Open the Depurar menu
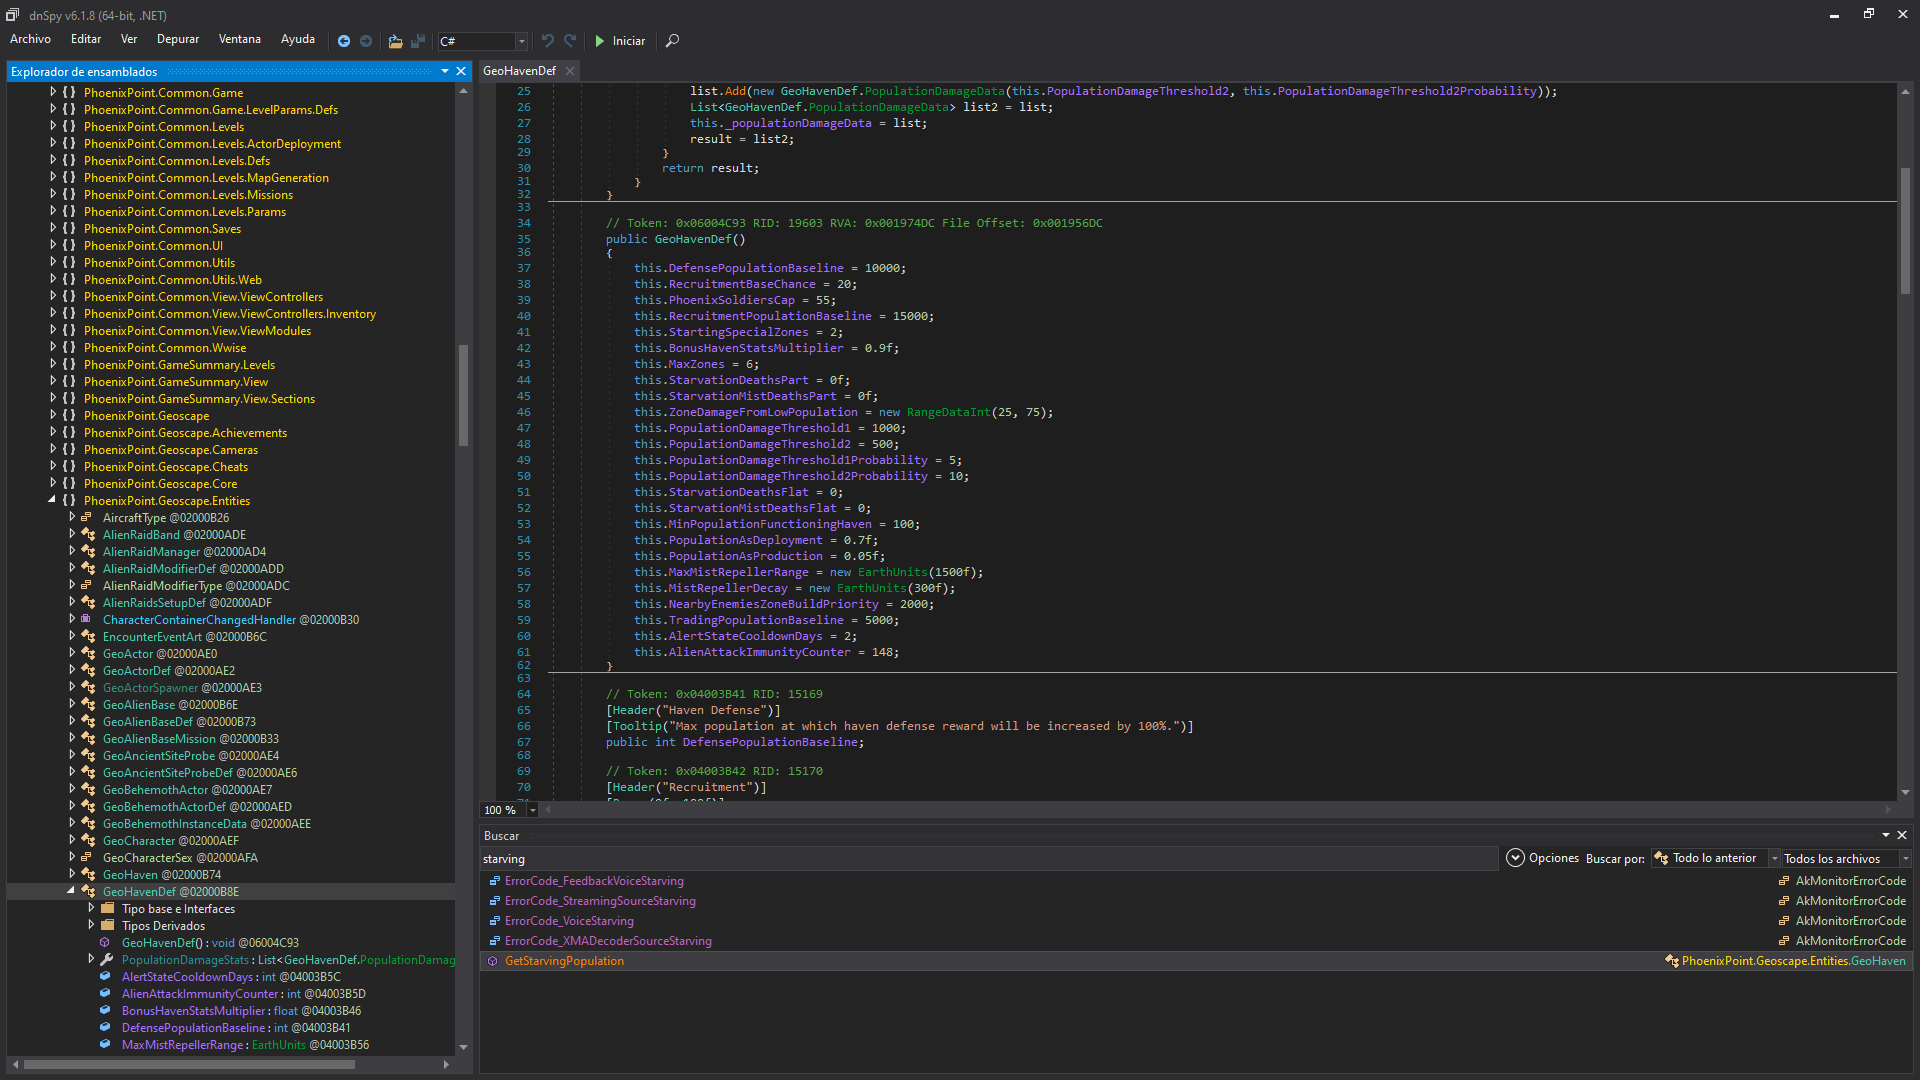The height and width of the screenshot is (1080, 1920). 178,39
